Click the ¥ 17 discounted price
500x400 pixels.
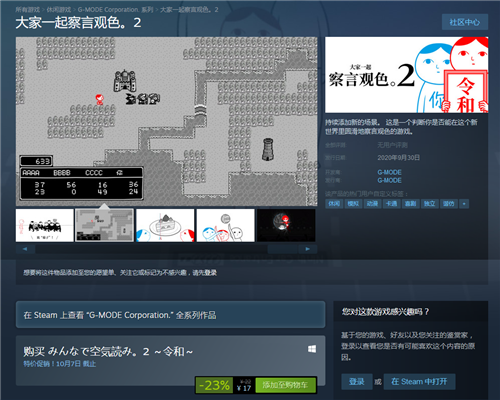pyautogui.click(x=244, y=388)
